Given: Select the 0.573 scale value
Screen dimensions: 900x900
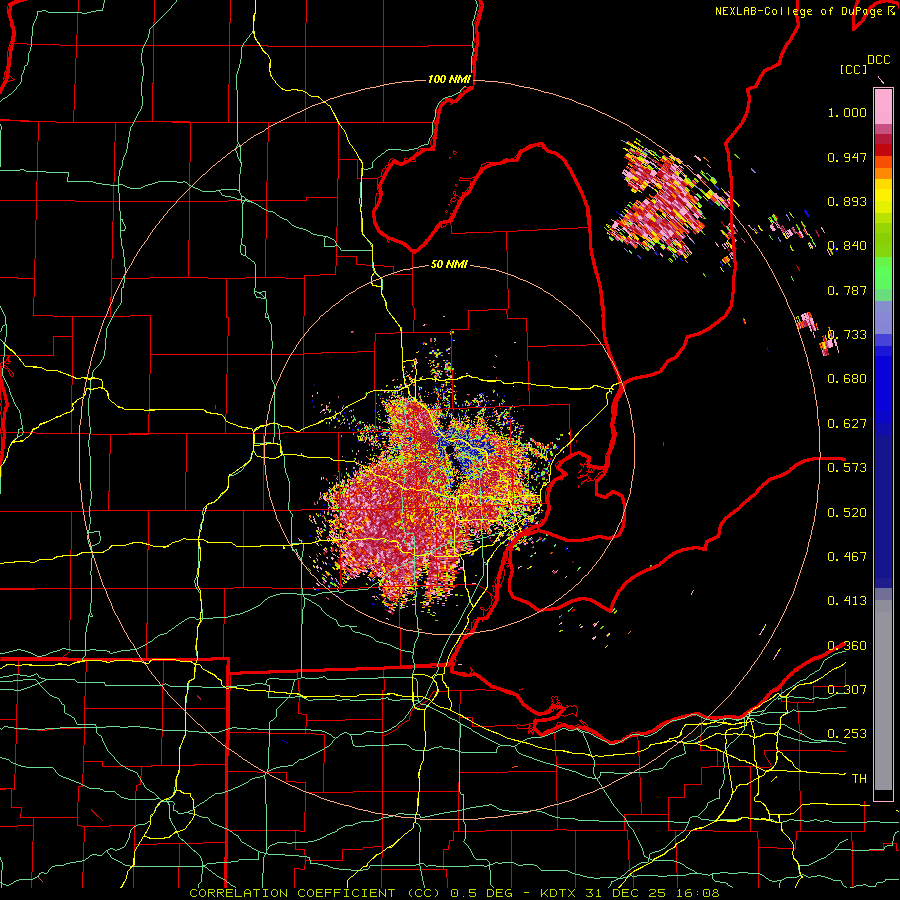Looking at the screenshot, I should pos(847,468).
